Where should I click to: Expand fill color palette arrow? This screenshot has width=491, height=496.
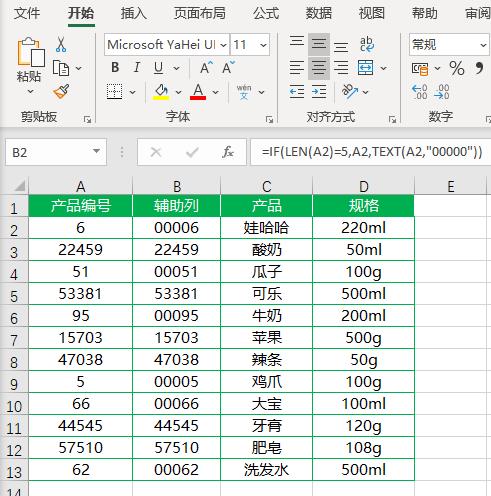[179, 92]
